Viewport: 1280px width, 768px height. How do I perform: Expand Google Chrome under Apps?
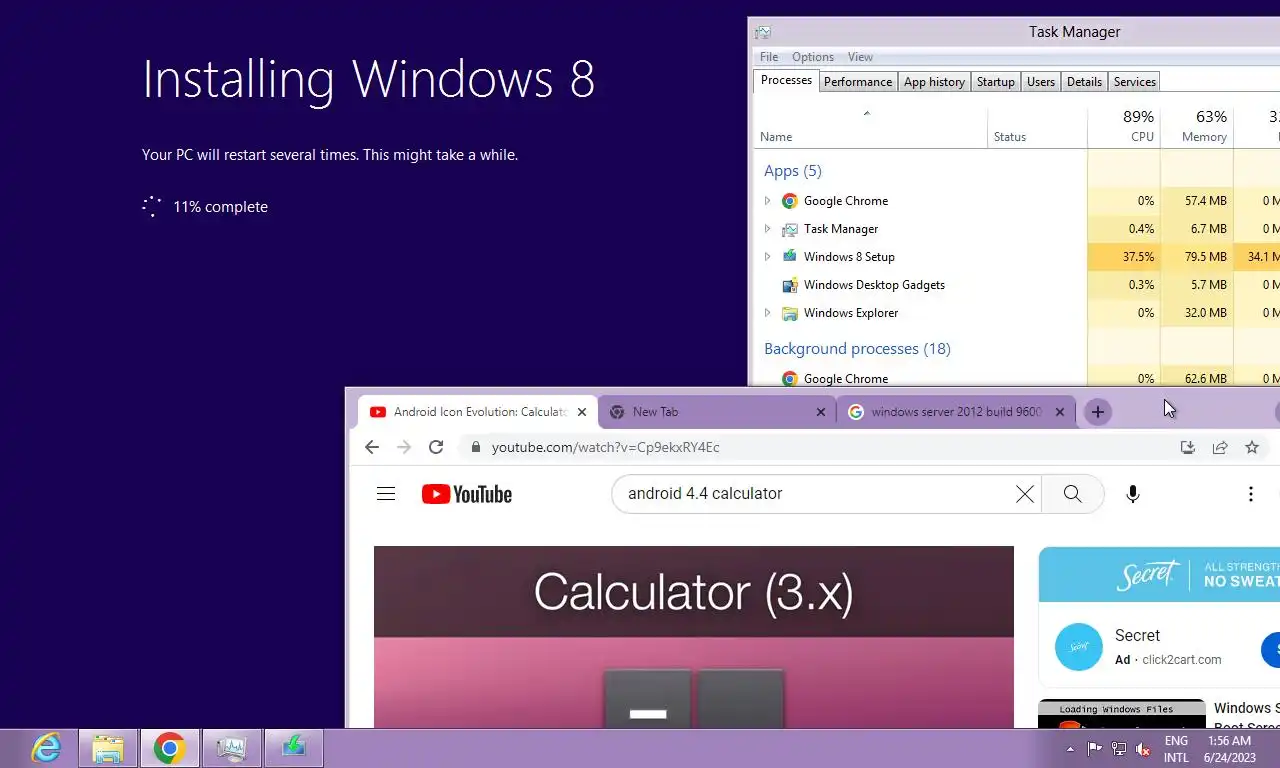(x=767, y=201)
